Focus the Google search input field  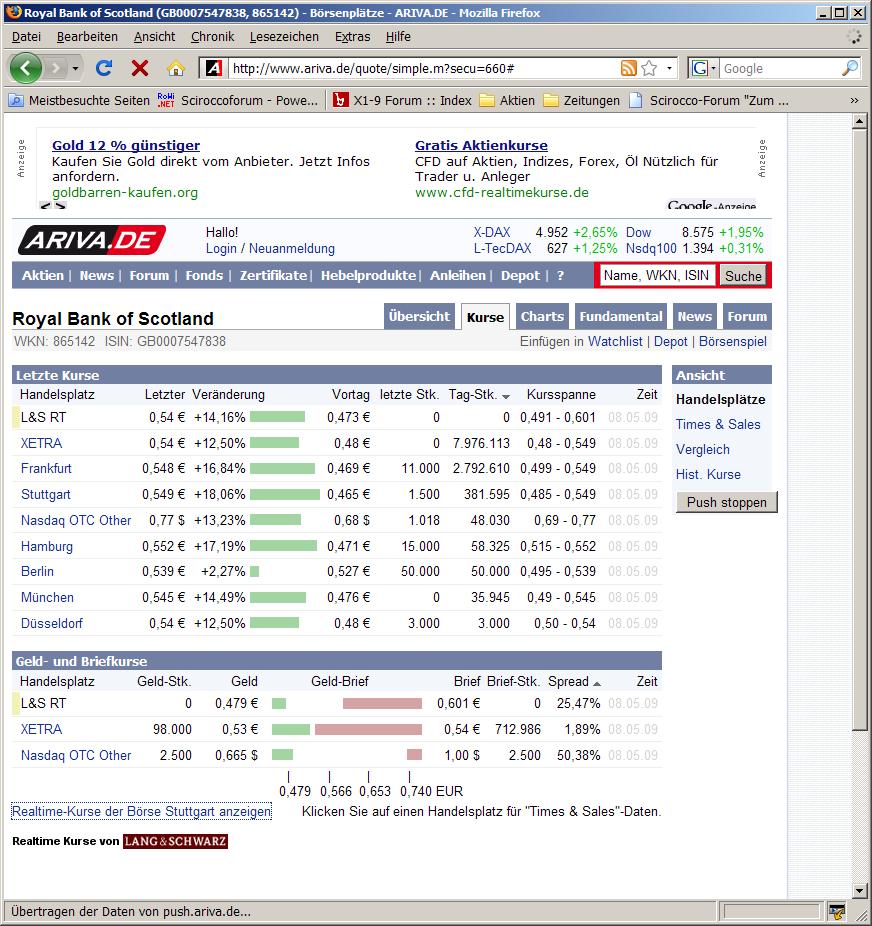click(780, 69)
